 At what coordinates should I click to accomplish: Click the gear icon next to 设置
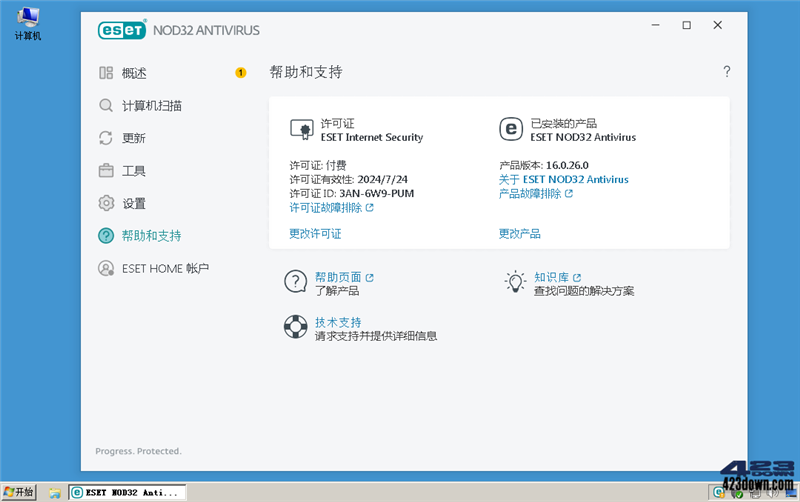tap(106, 203)
